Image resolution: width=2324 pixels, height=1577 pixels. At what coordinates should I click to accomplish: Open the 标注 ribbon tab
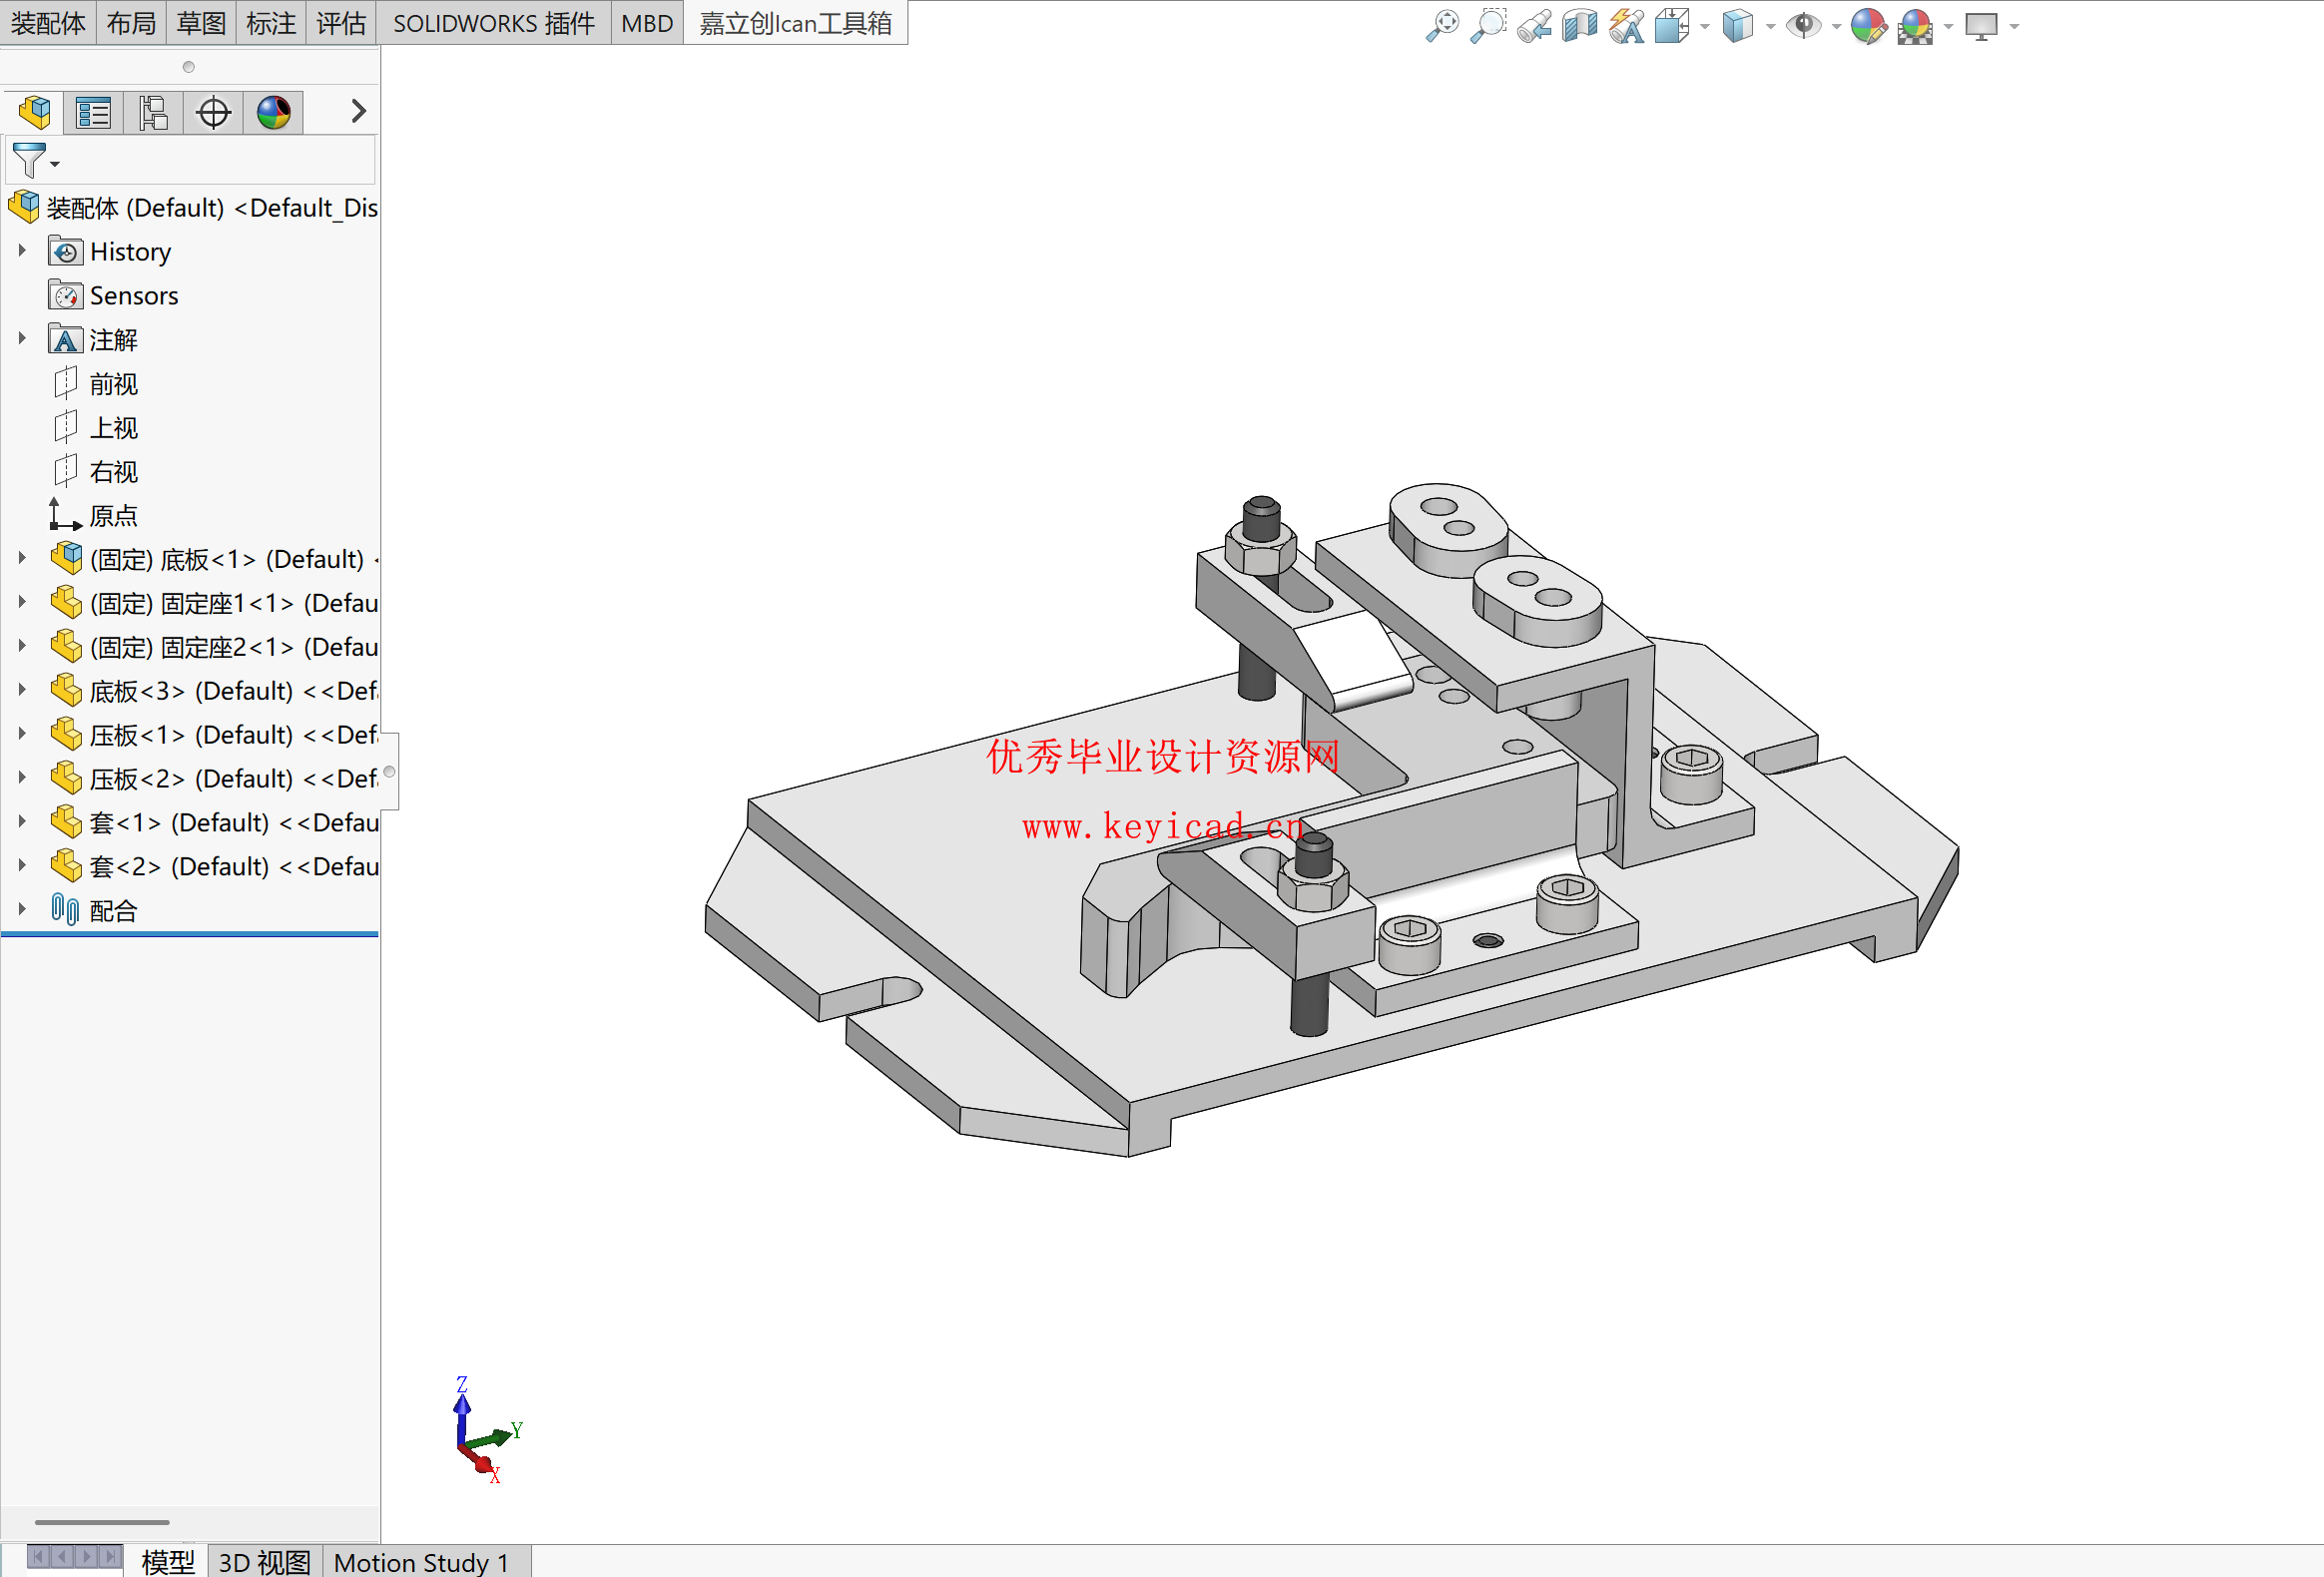271,23
